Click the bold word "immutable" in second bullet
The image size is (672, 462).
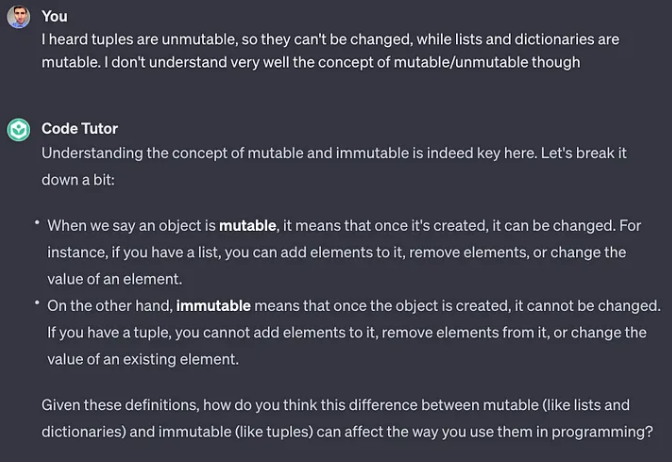tap(213, 305)
